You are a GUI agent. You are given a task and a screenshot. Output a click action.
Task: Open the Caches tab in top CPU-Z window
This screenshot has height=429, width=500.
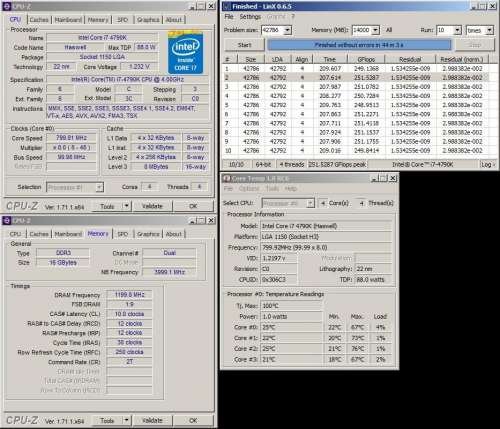pos(39,20)
